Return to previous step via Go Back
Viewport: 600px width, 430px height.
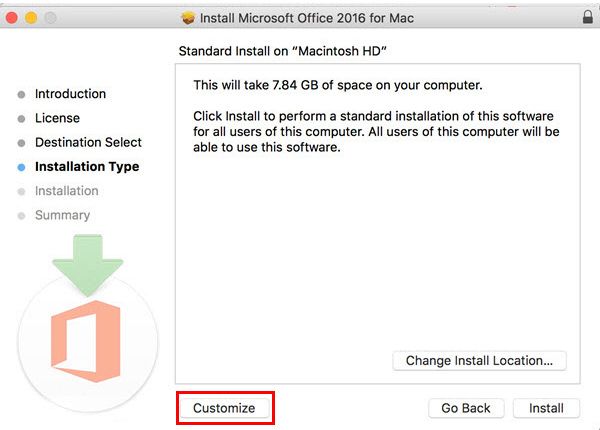point(466,408)
